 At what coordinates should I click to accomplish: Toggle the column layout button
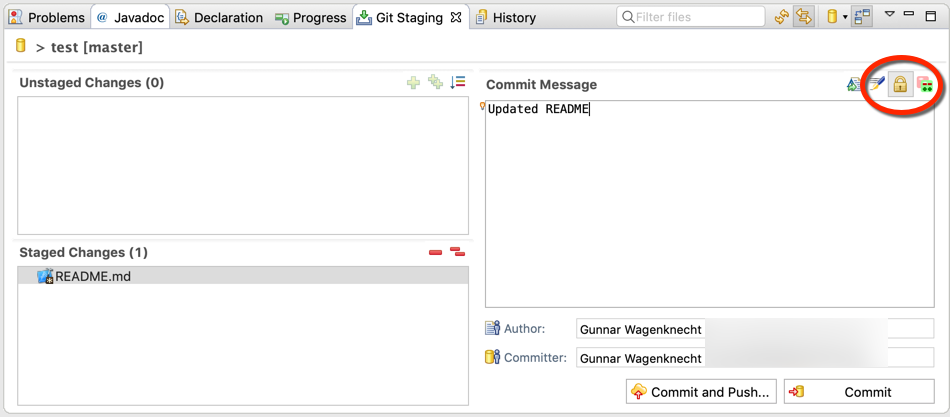point(862,17)
